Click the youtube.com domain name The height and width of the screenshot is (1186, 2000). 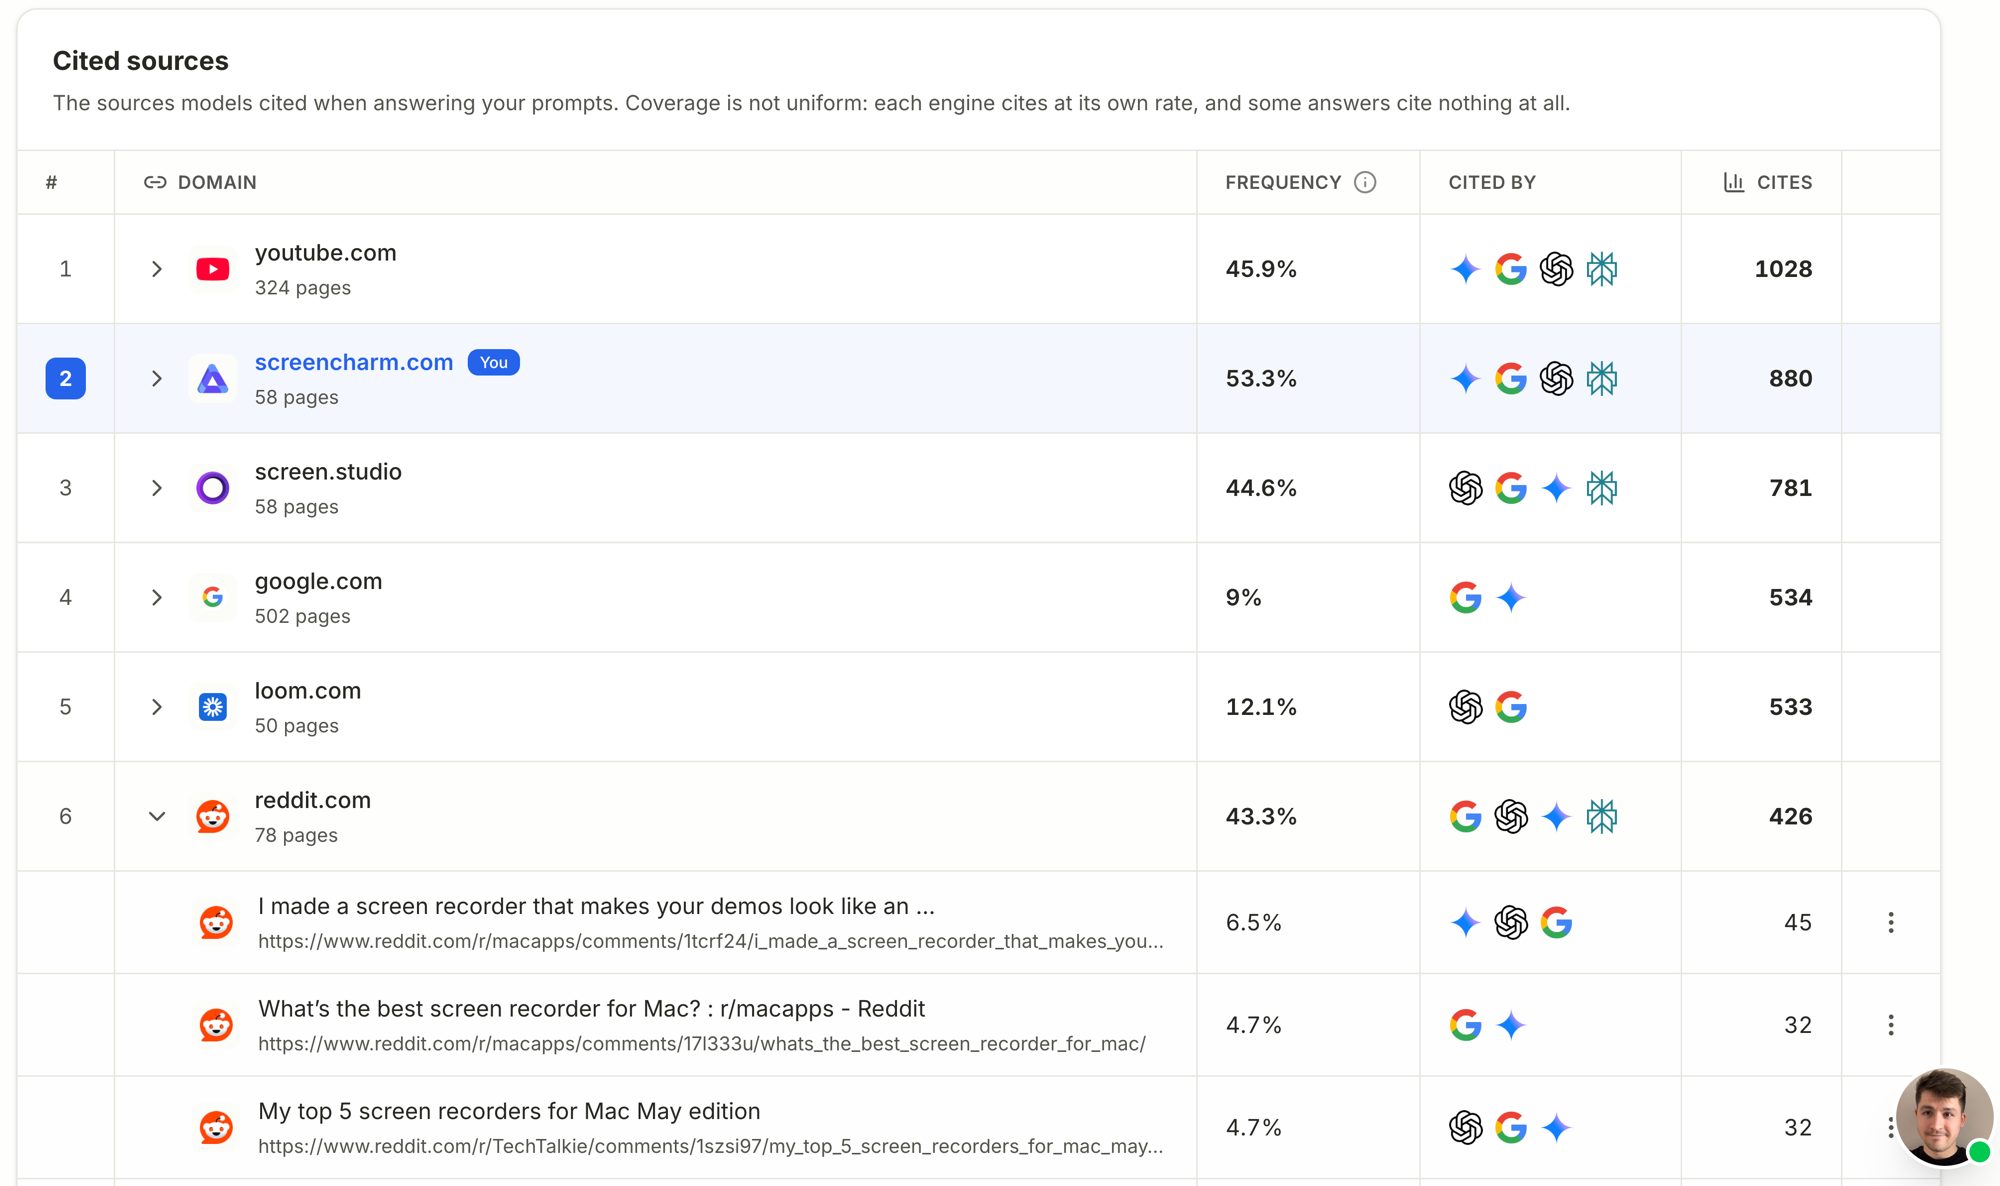click(325, 253)
